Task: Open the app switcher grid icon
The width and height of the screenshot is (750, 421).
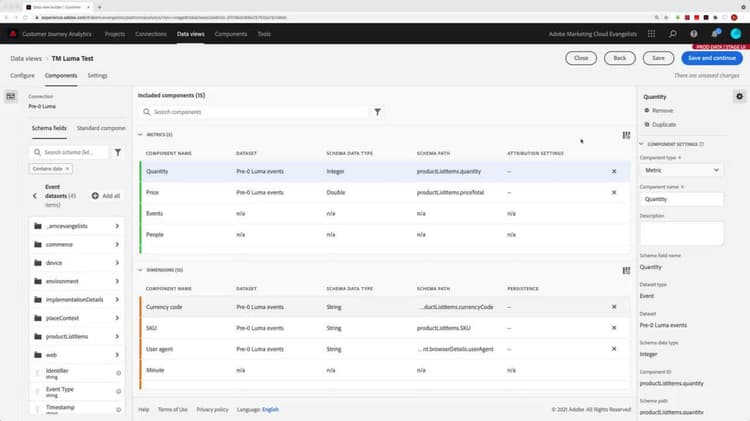Action: (651, 34)
